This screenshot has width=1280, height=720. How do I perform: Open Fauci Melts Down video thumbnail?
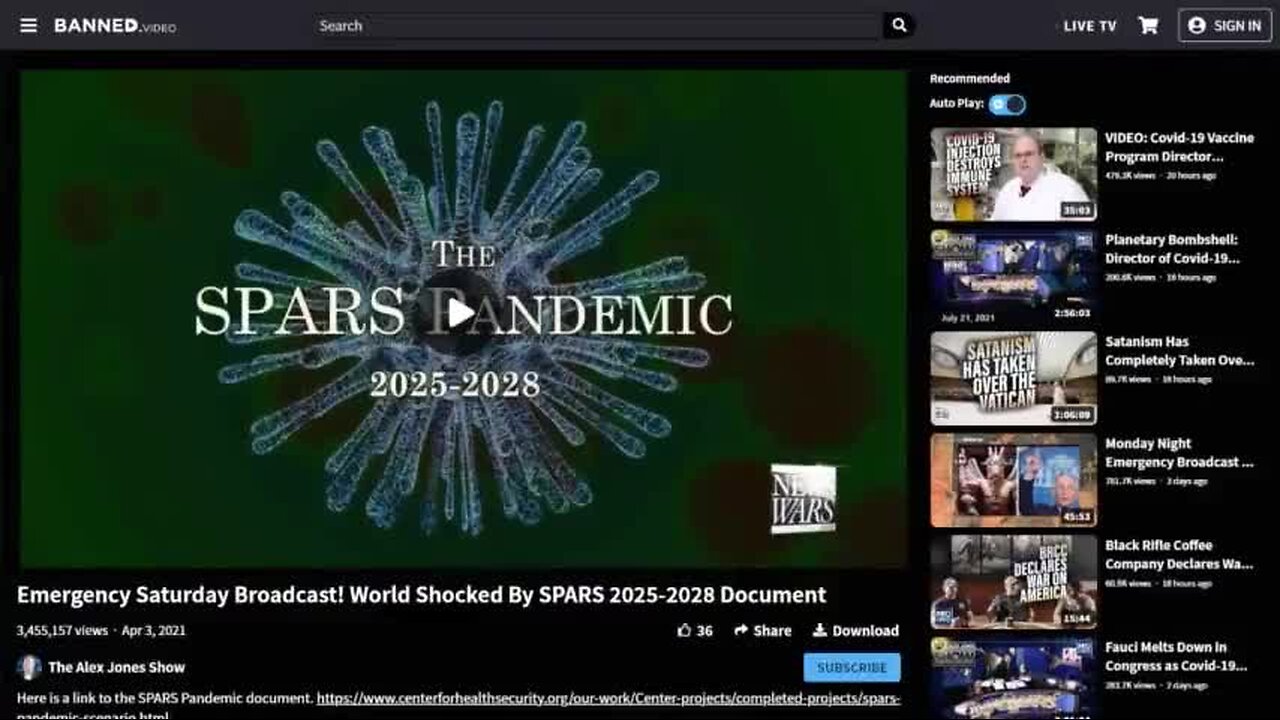coord(1013,678)
